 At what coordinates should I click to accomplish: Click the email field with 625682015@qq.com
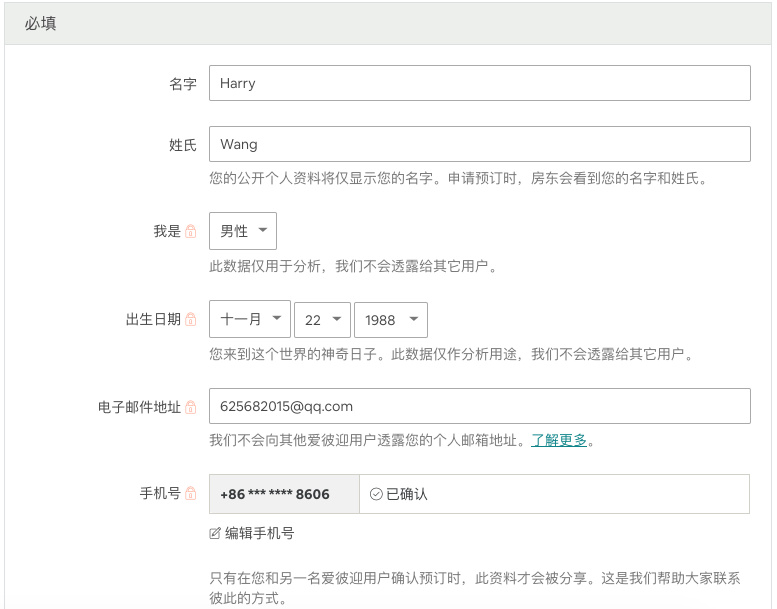point(479,406)
